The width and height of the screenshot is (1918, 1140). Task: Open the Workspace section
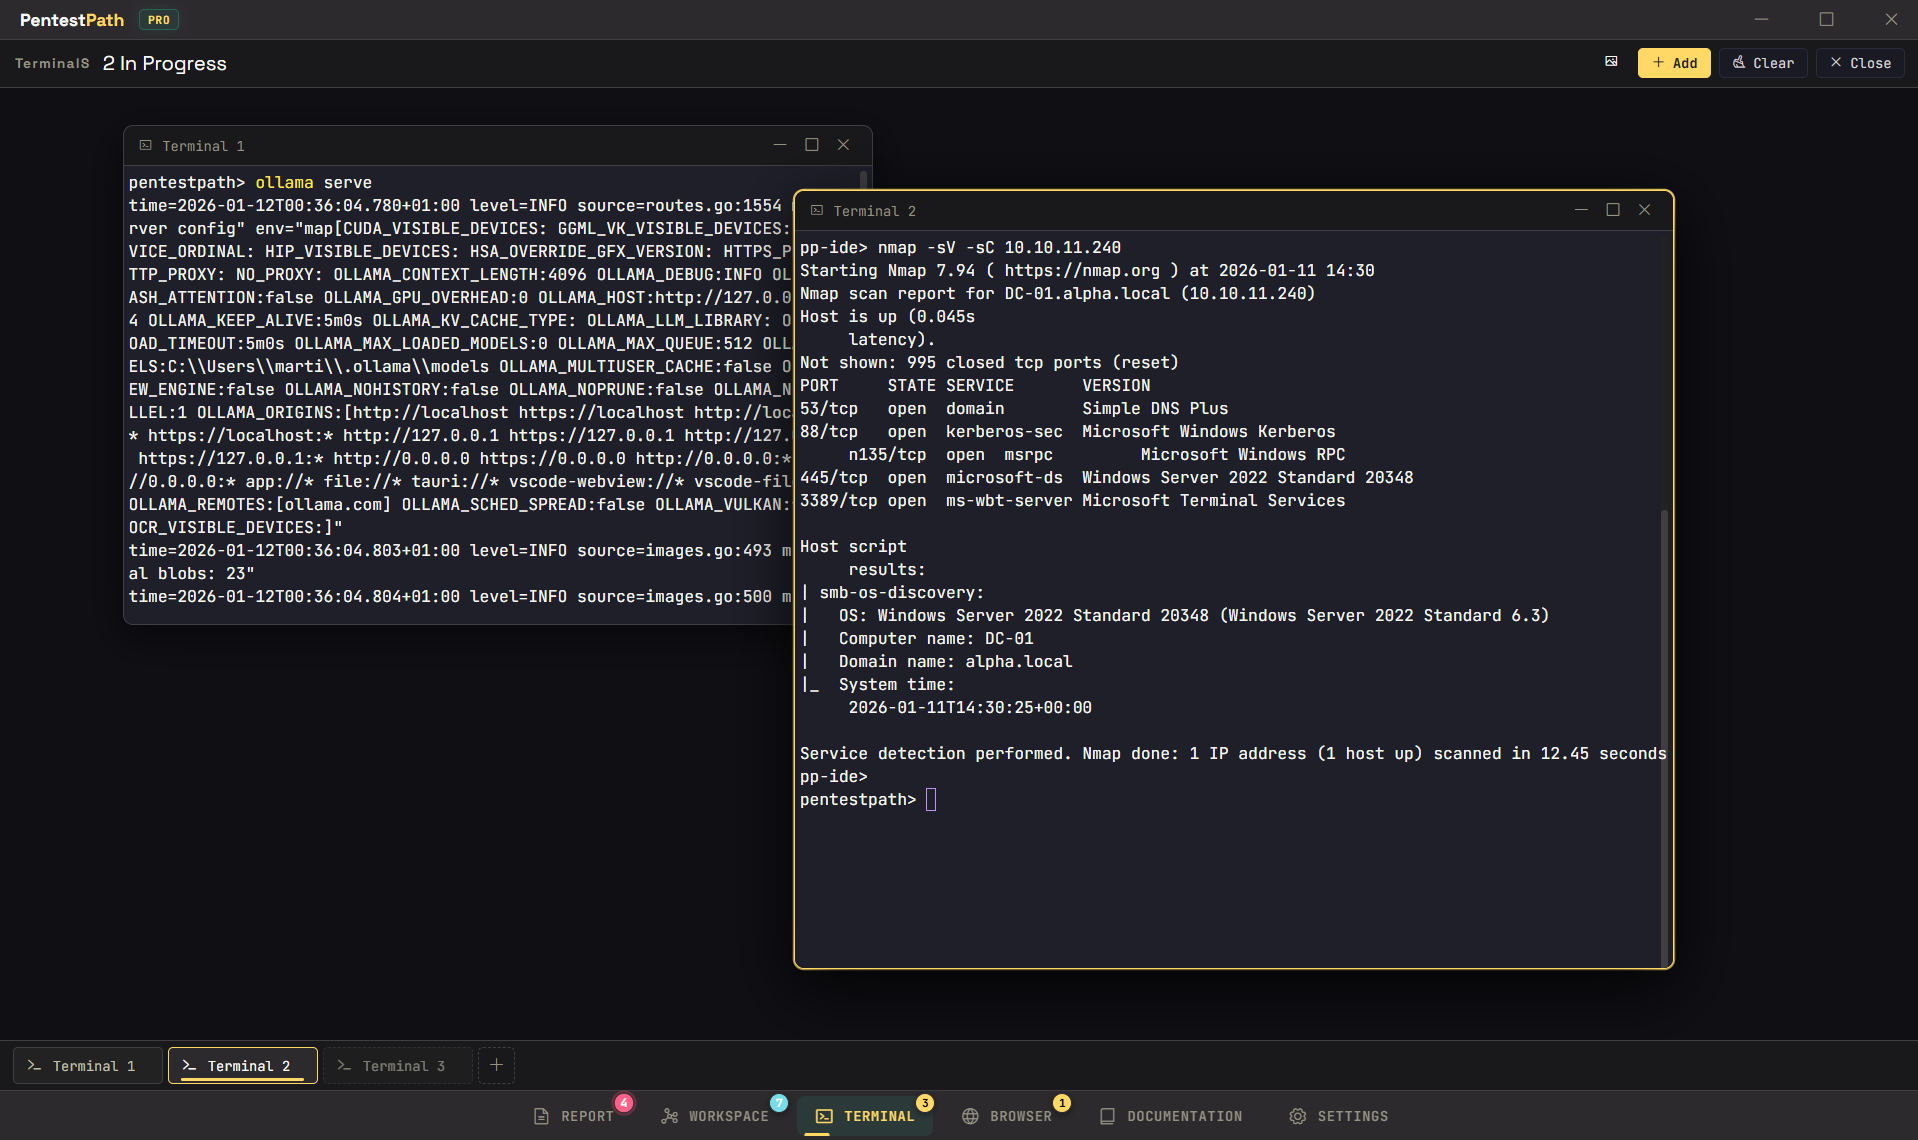click(x=716, y=1116)
